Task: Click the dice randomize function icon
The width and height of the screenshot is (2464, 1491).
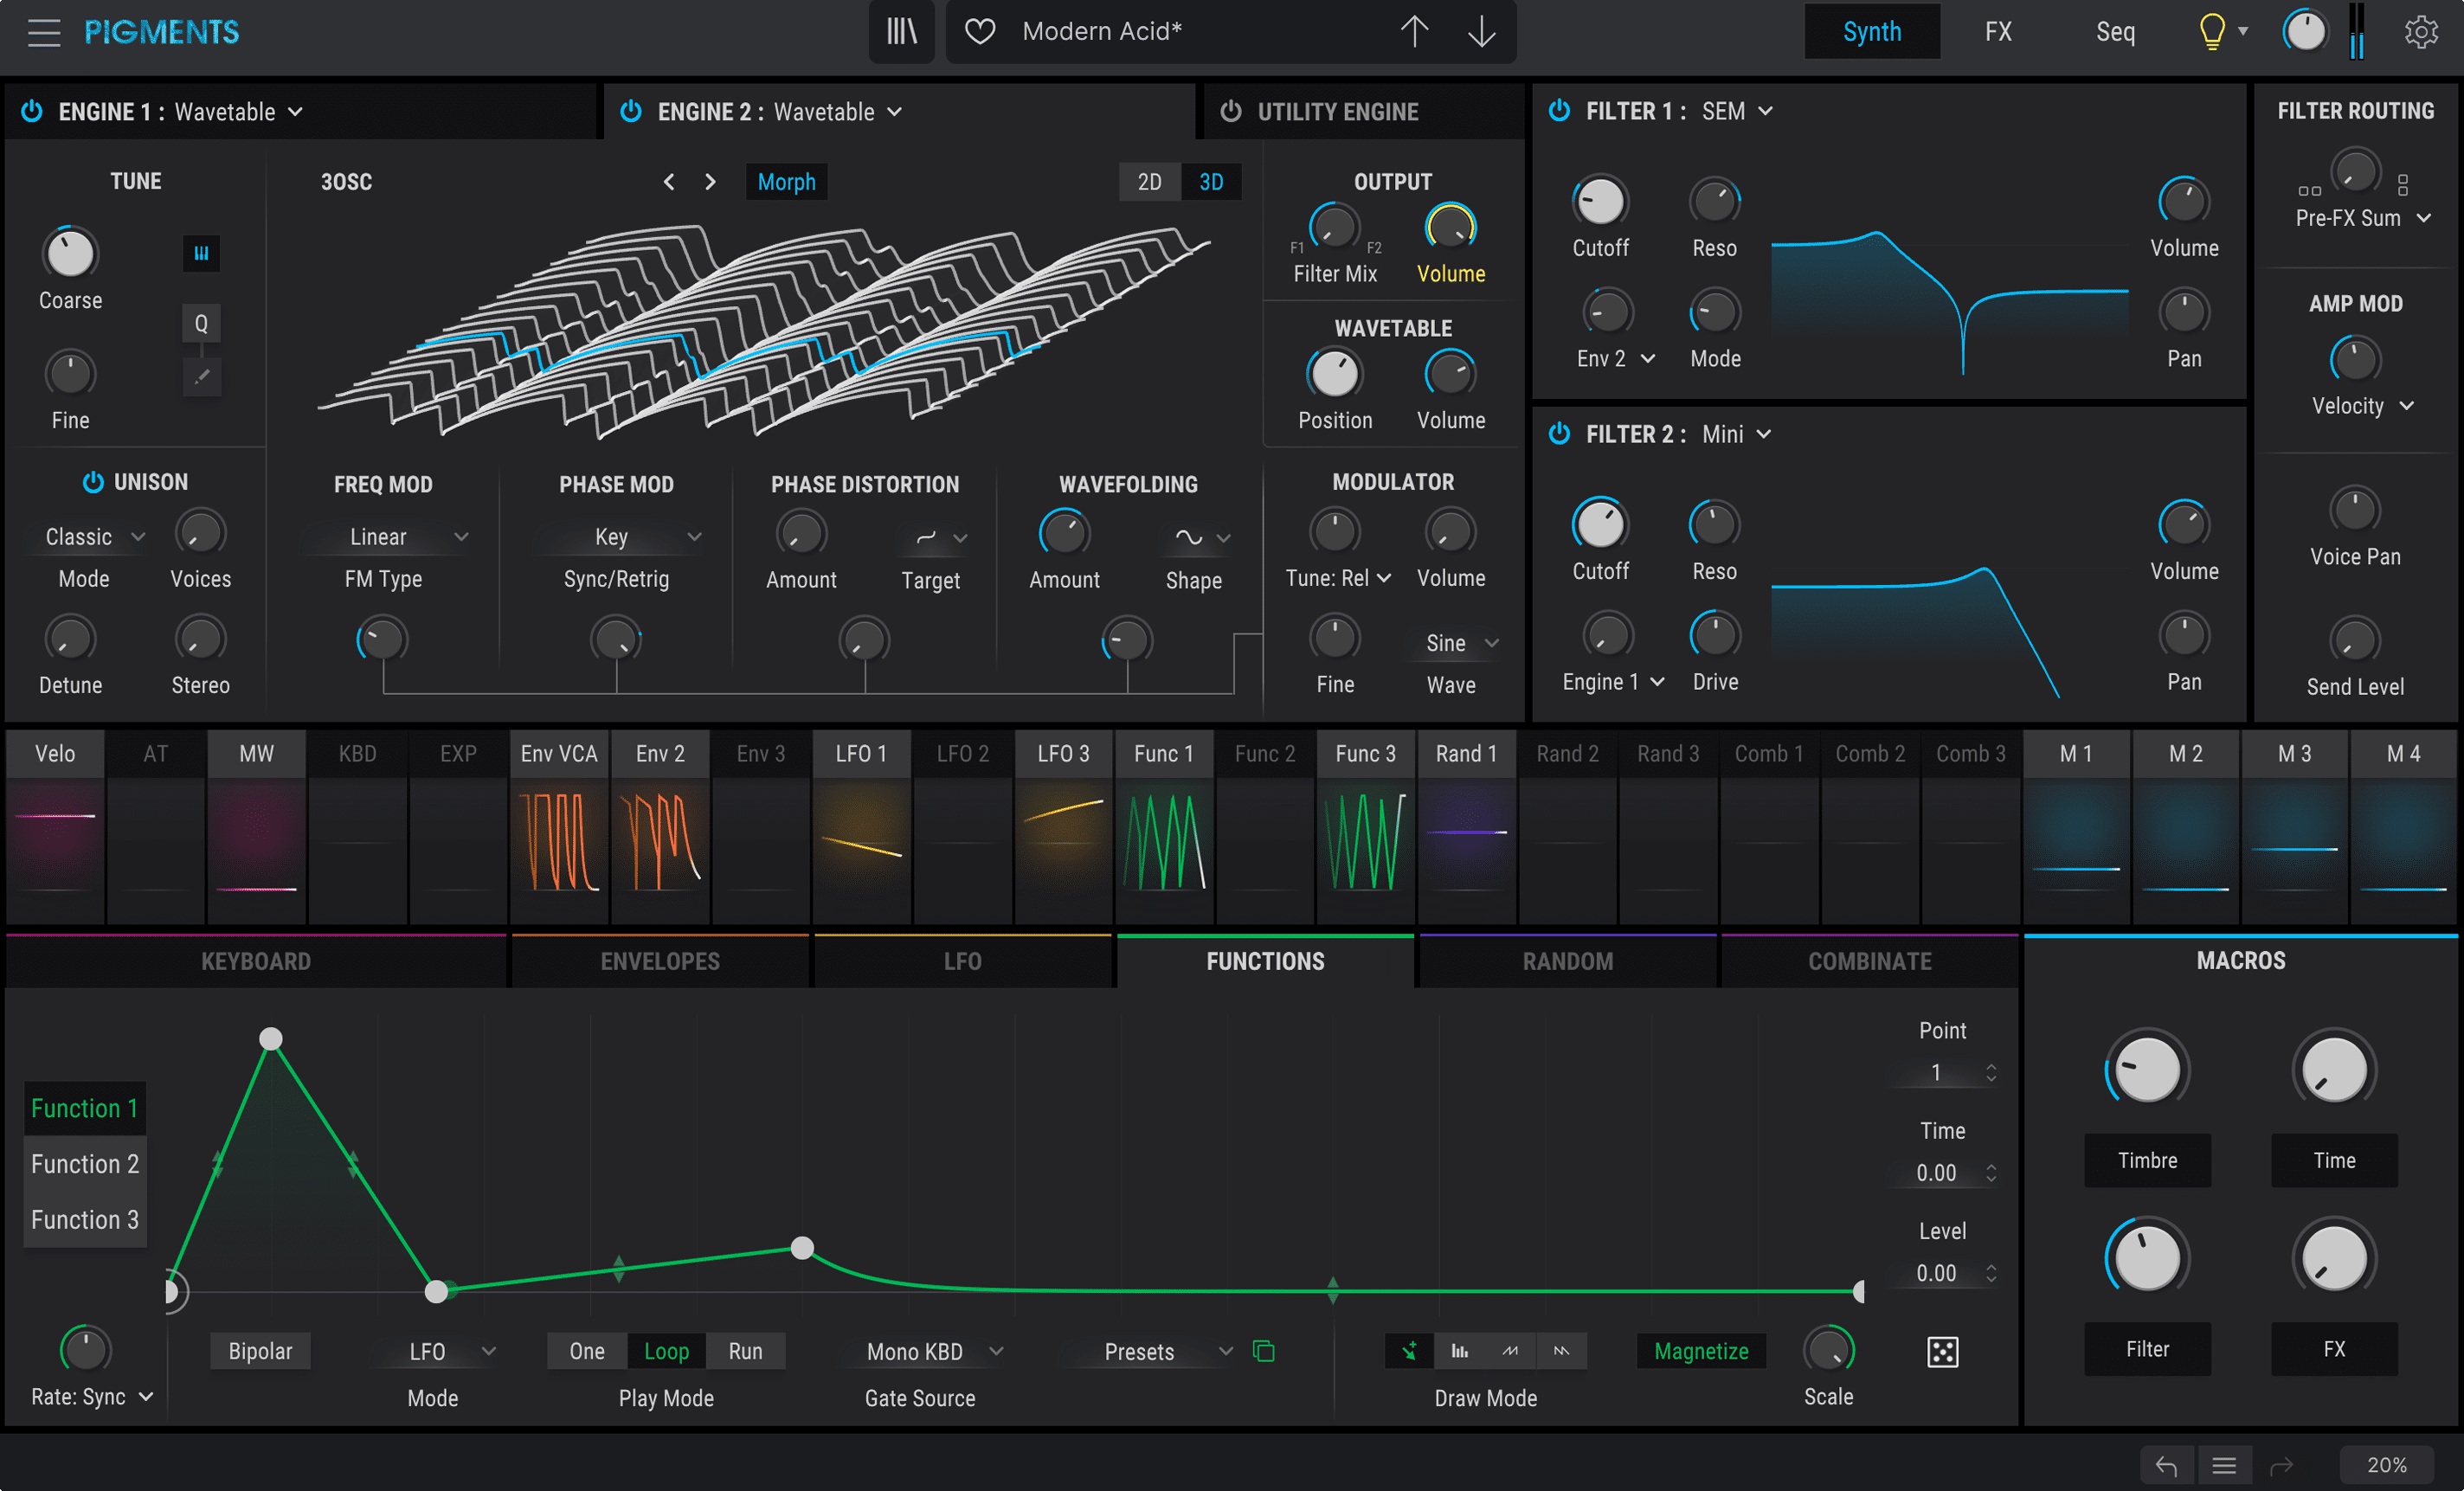Action: [1942, 1352]
